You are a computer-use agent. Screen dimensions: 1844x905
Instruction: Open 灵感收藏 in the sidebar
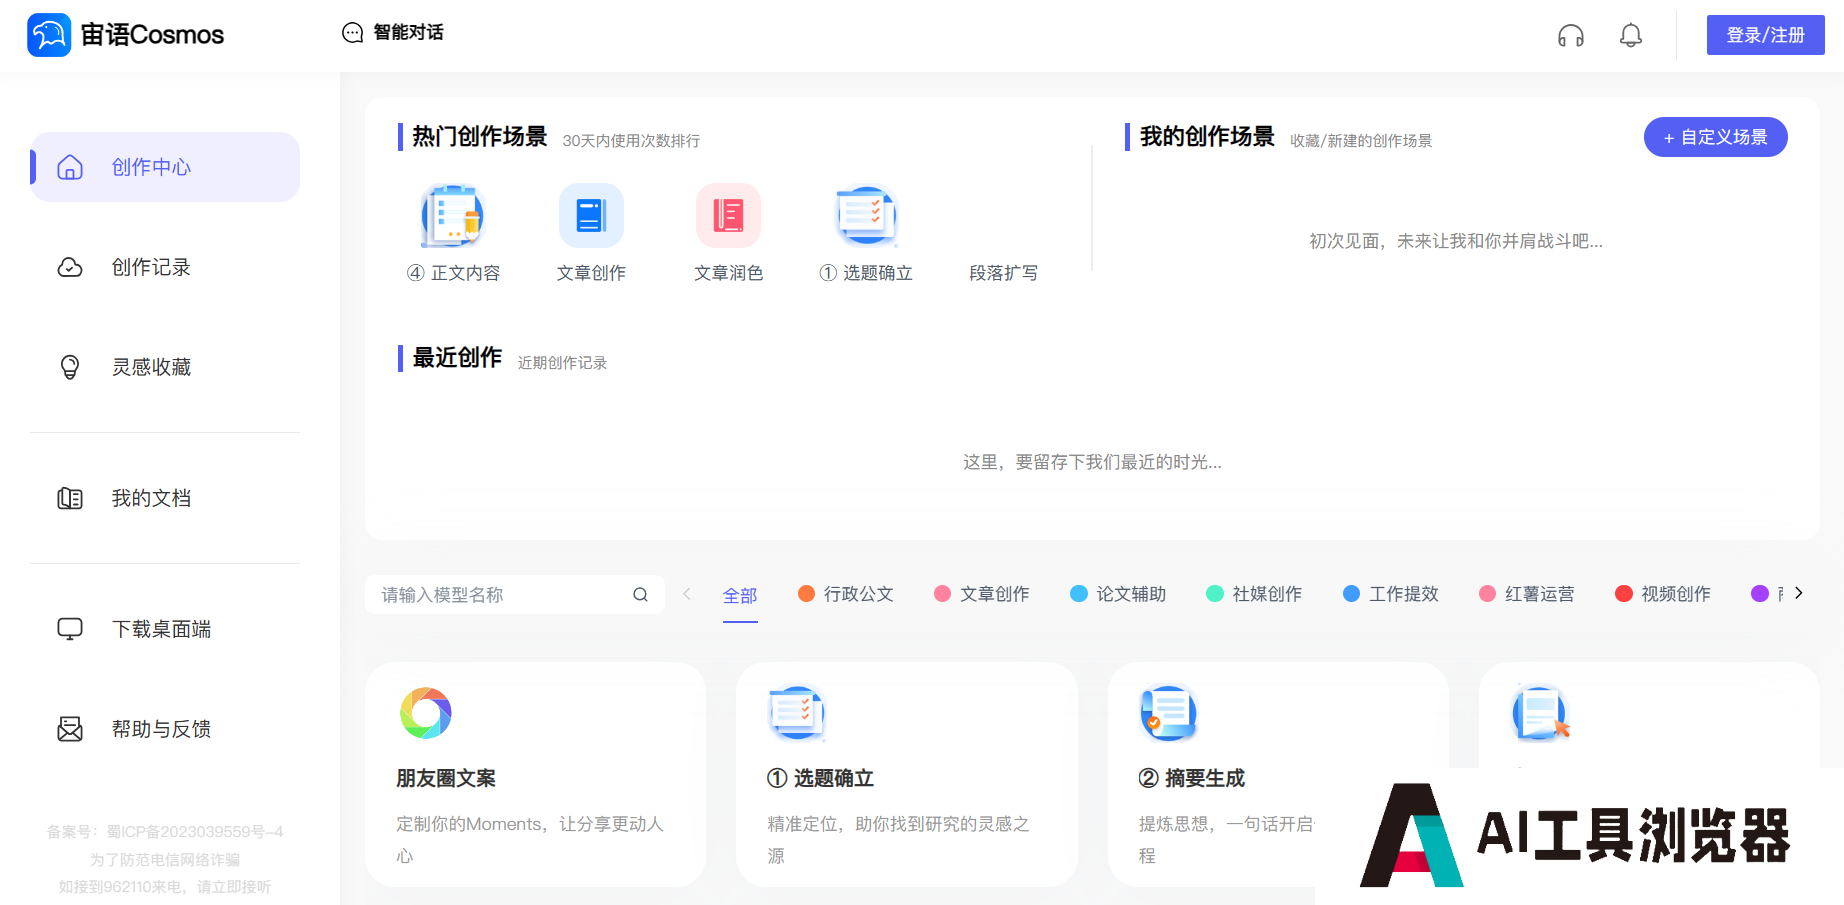click(x=151, y=367)
